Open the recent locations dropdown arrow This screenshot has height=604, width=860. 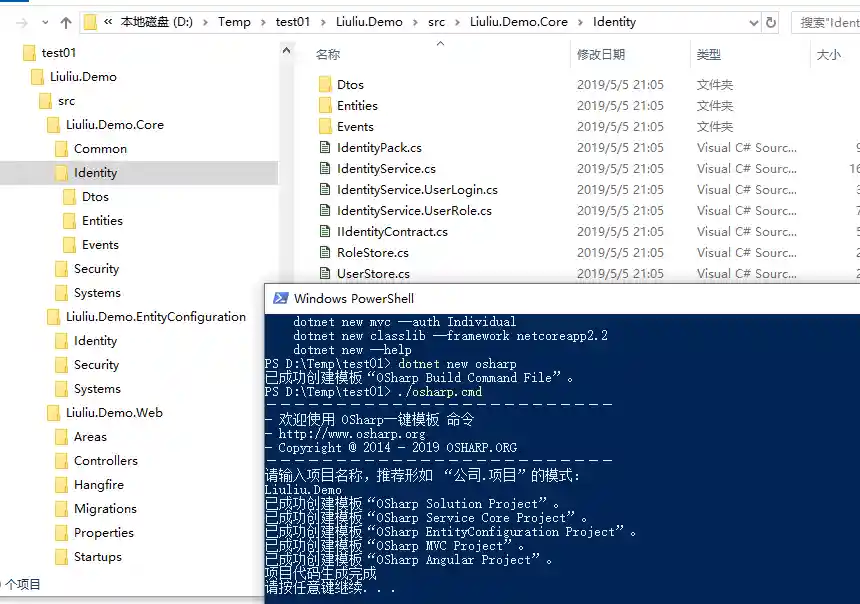[45, 22]
